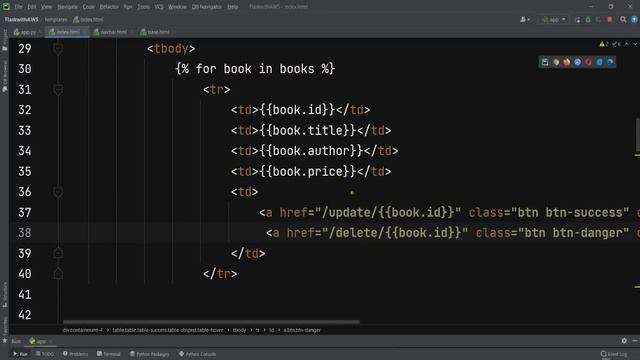This screenshot has height=360, width=640.
Task: Click div.container breadcrumb in editor footer
Action: point(82,330)
